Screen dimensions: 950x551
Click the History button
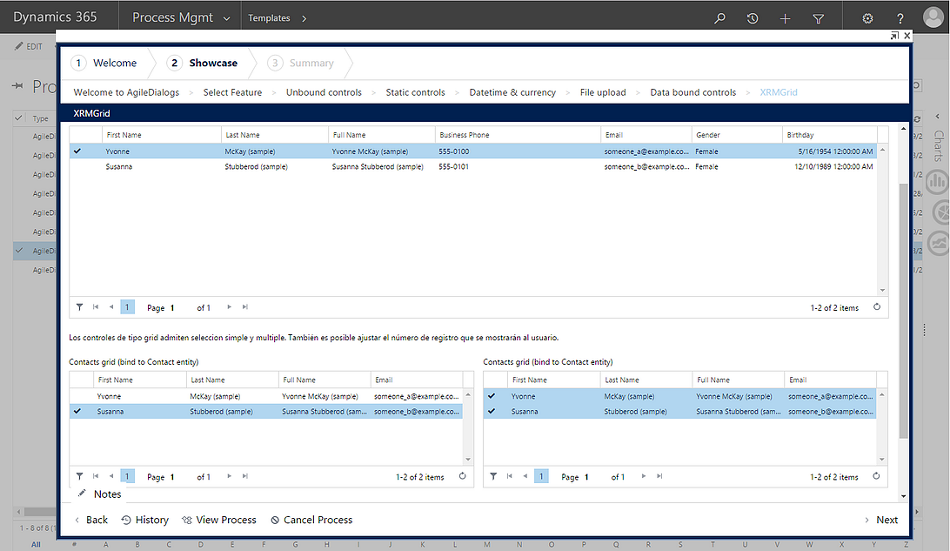[x=145, y=520]
